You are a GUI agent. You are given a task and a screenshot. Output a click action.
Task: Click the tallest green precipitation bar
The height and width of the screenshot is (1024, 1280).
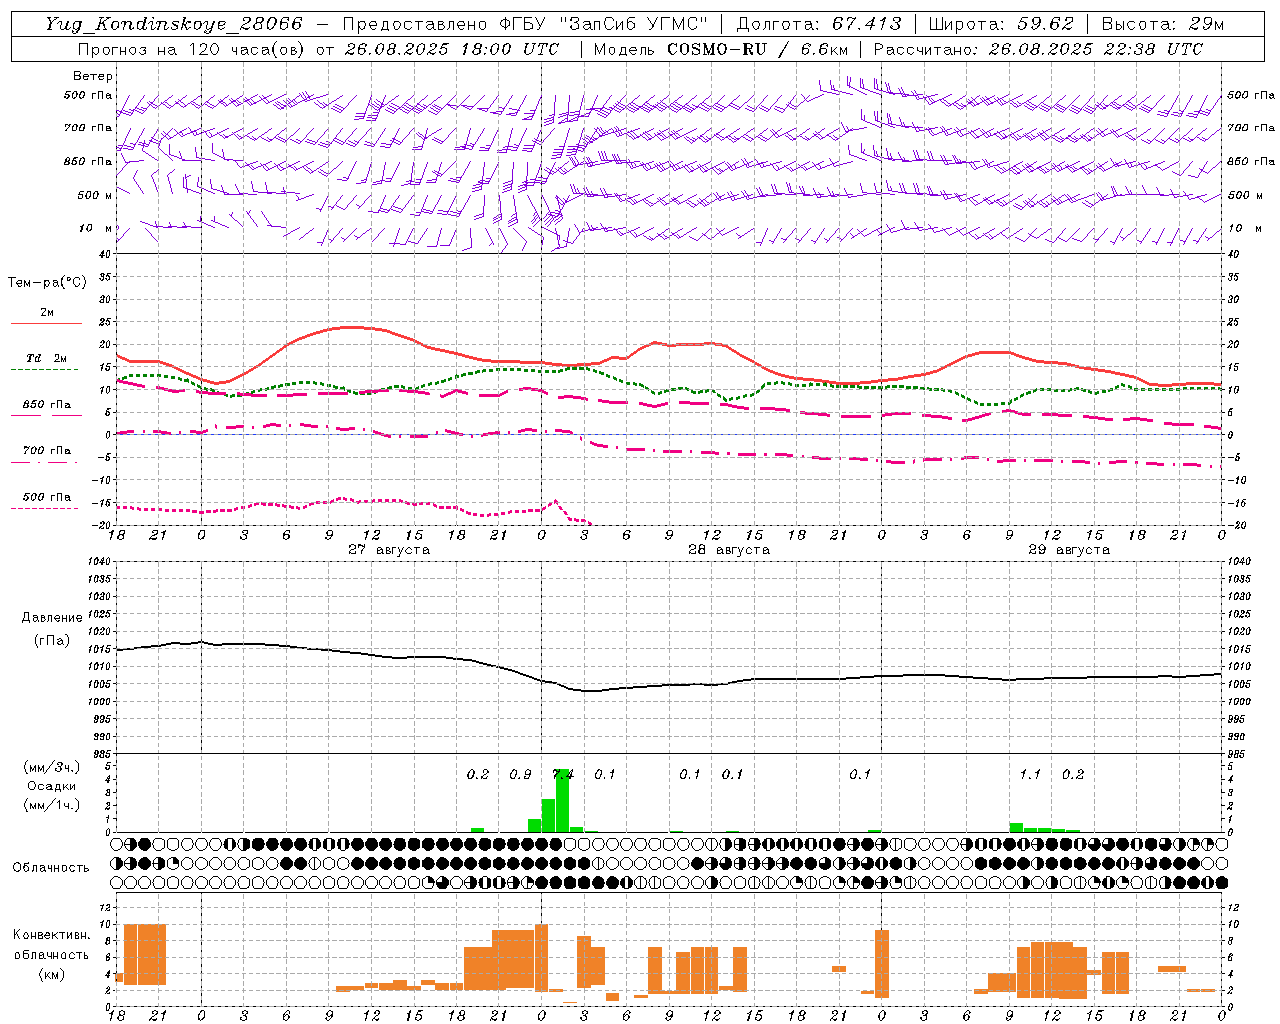562,800
